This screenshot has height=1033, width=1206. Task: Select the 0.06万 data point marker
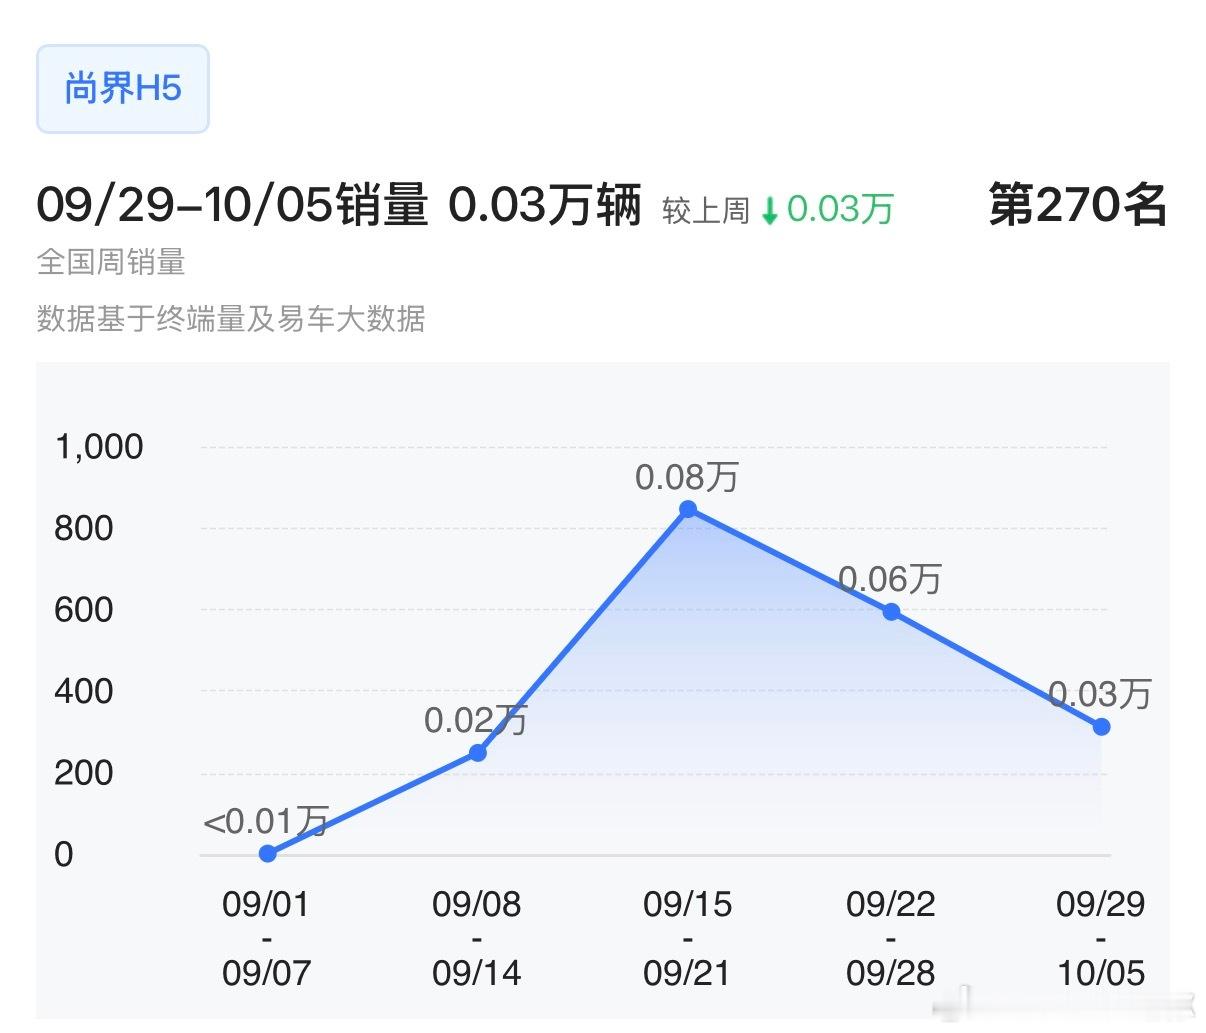pyautogui.click(x=890, y=611)
